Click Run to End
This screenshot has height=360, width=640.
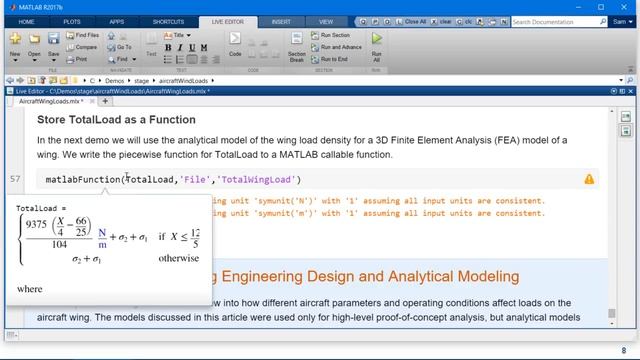pos(329,59)
